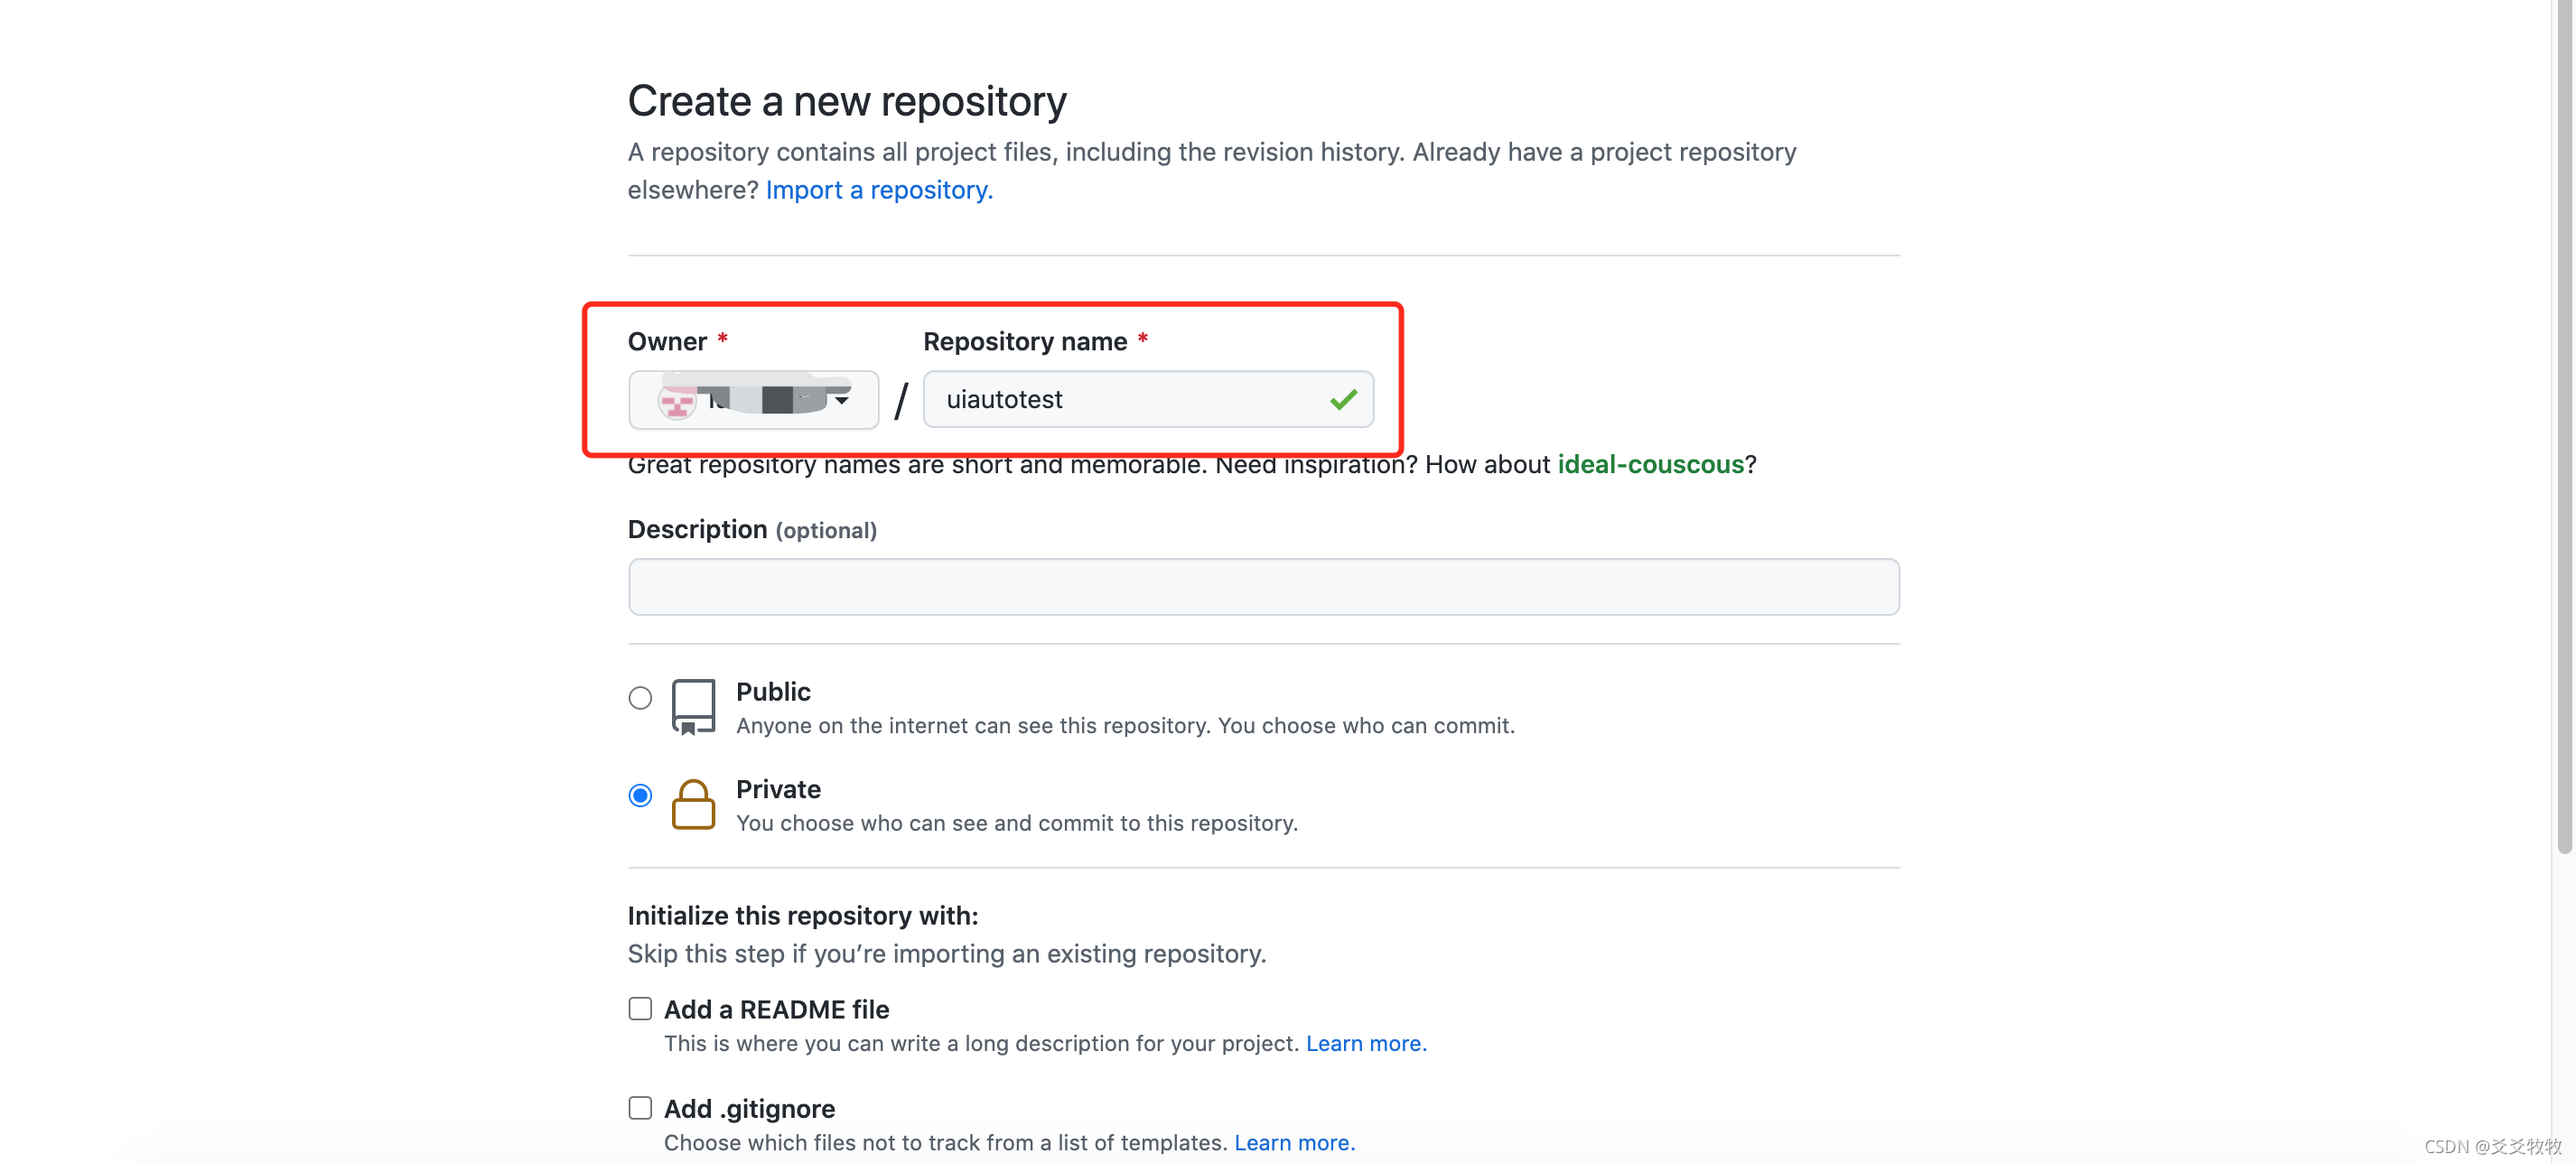The width and height of the screenshot is (2576, 1163).
Task: Open the Import a repository link
Action: coord(879,190)
